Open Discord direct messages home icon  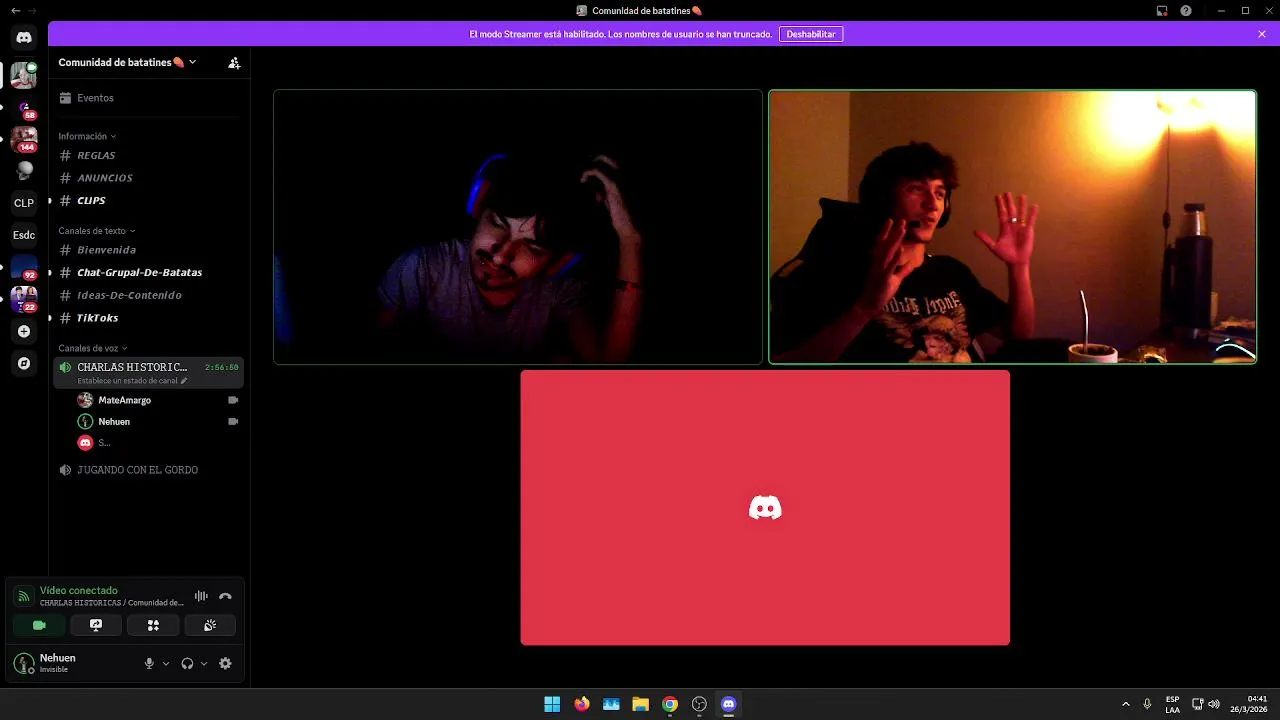pos(24,37)
